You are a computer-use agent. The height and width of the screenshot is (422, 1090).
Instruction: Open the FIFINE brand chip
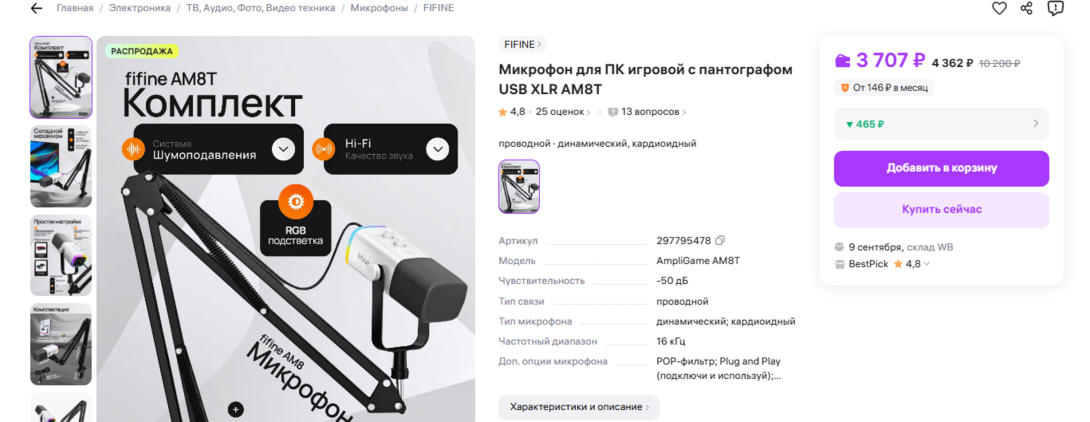click(x=522, y=44)
